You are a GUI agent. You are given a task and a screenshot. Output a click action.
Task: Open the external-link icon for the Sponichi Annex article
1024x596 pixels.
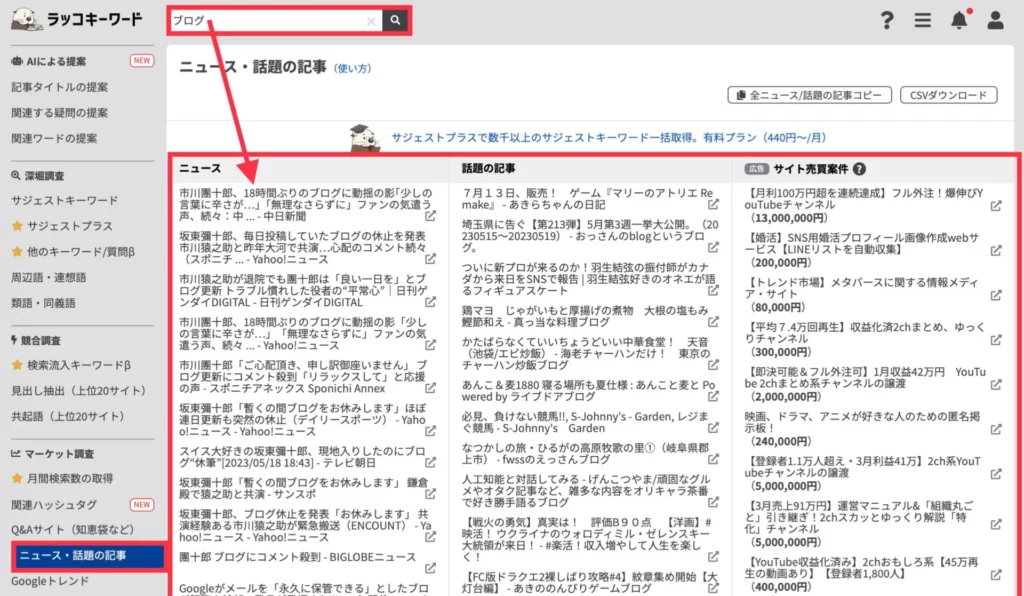pyautogui.click(x=431, y=388)
